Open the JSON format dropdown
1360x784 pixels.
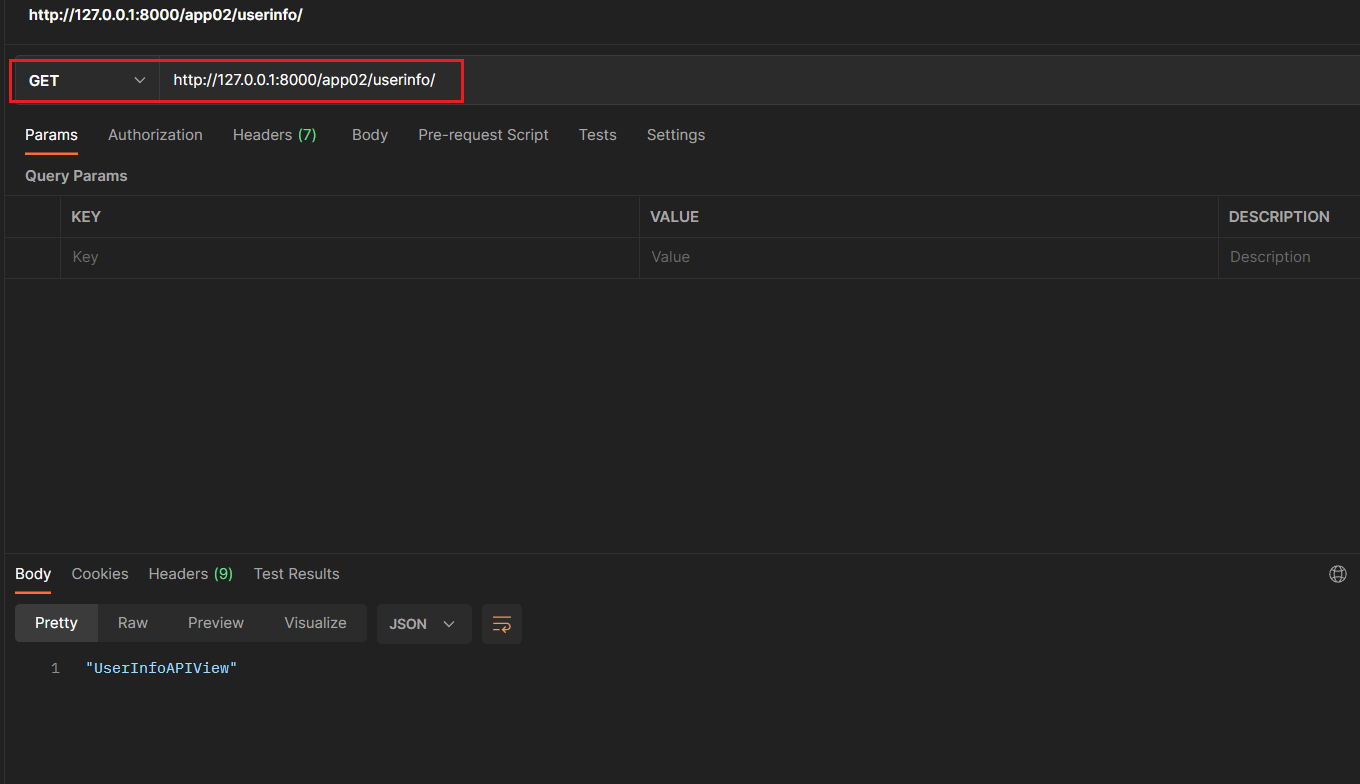point(424,624)
